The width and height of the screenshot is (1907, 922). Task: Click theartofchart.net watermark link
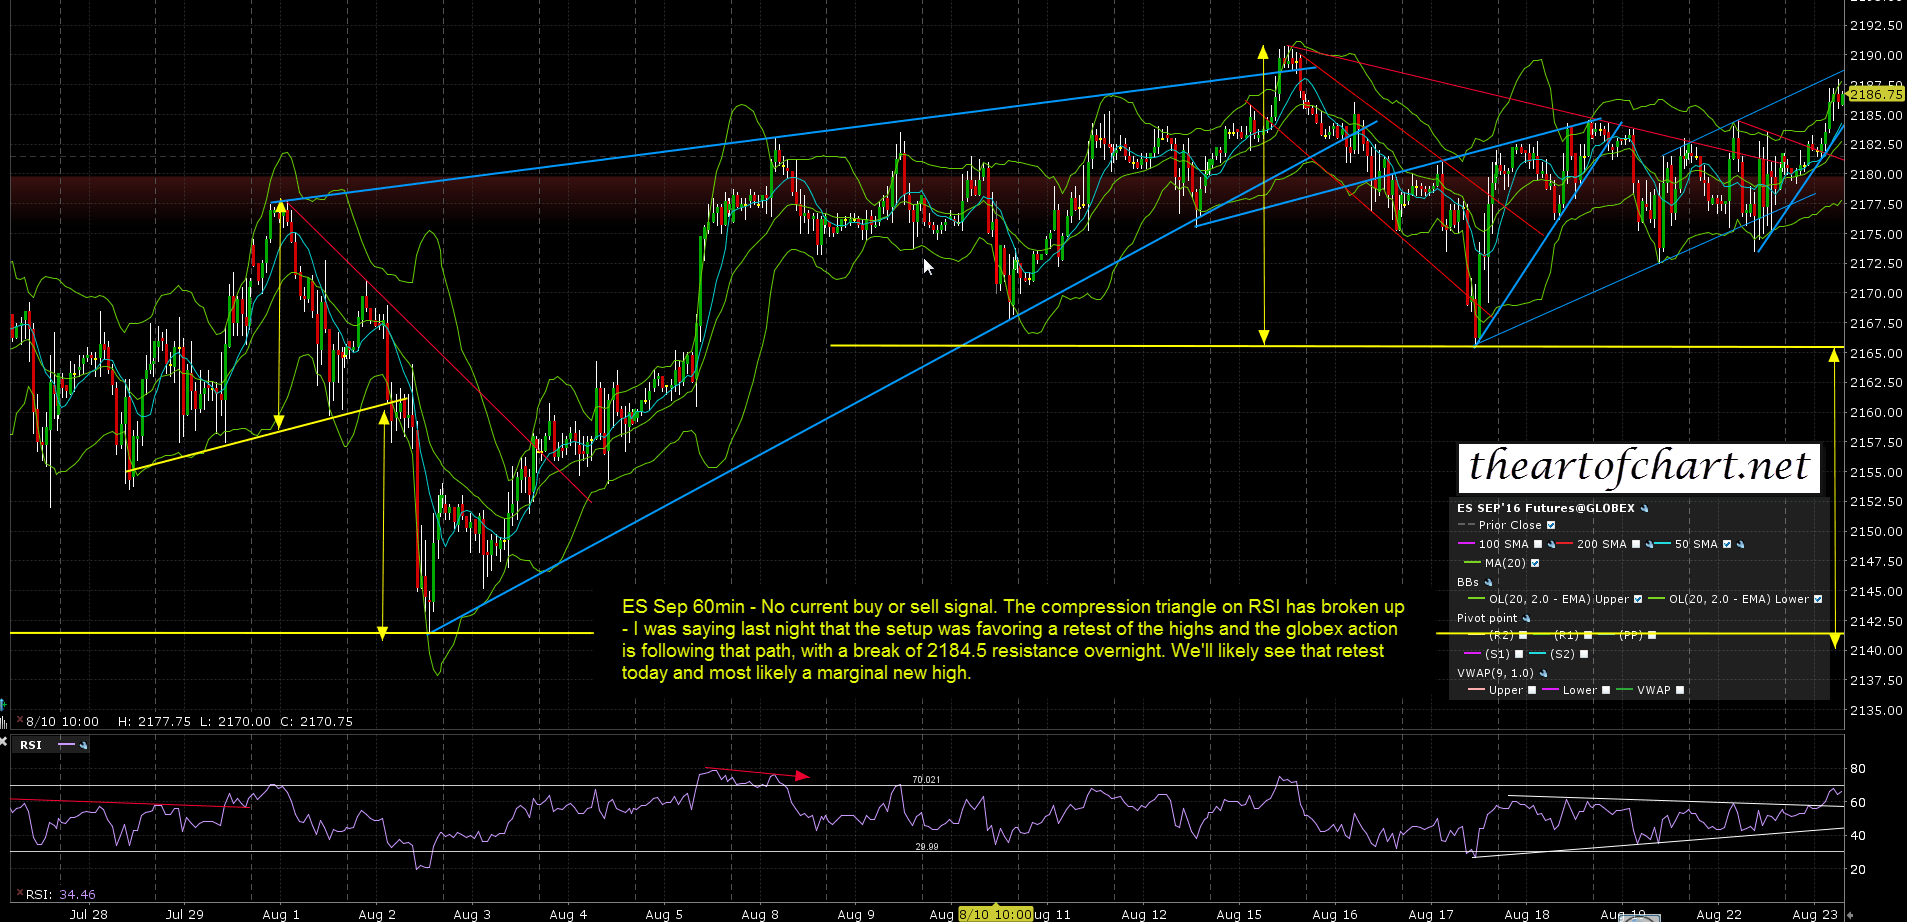click(1638, 467)
